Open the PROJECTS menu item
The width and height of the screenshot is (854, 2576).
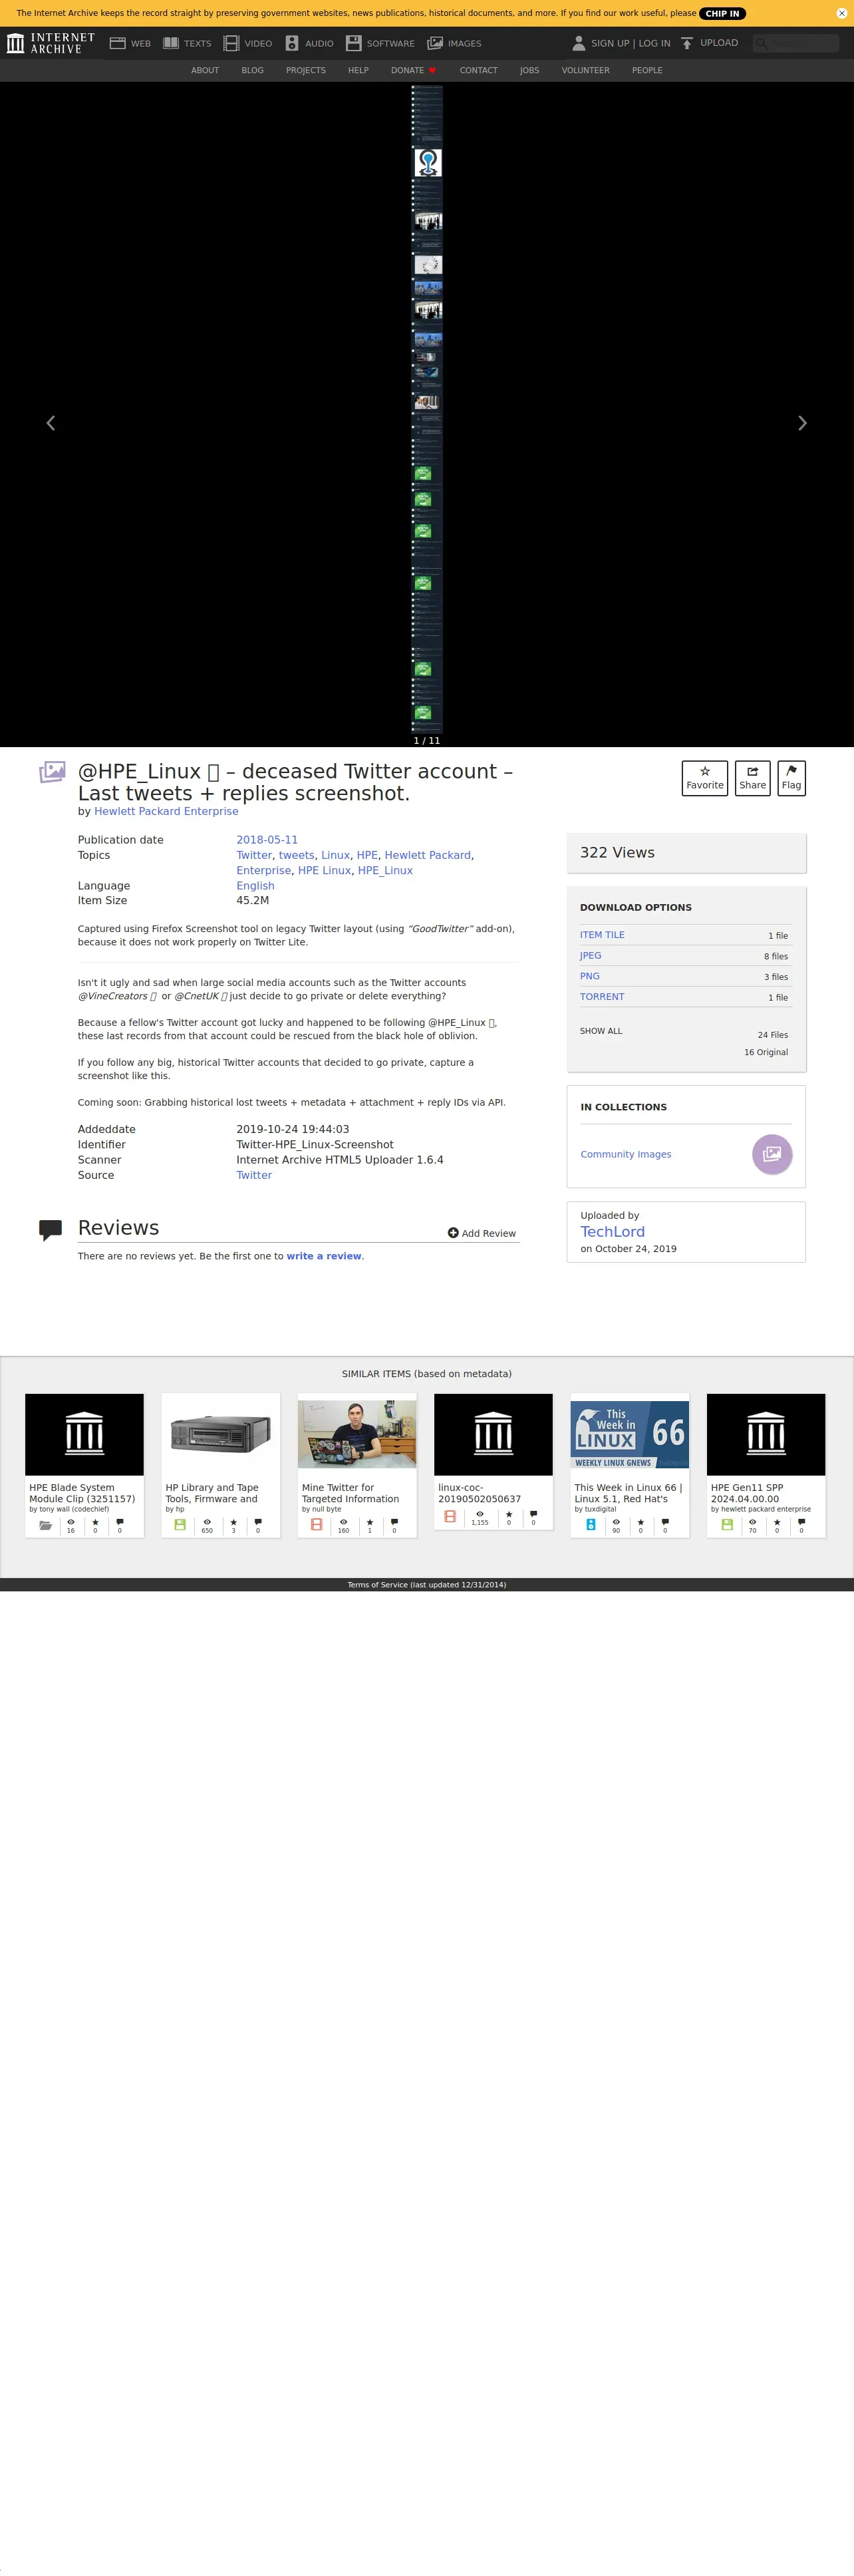point(306,70)
